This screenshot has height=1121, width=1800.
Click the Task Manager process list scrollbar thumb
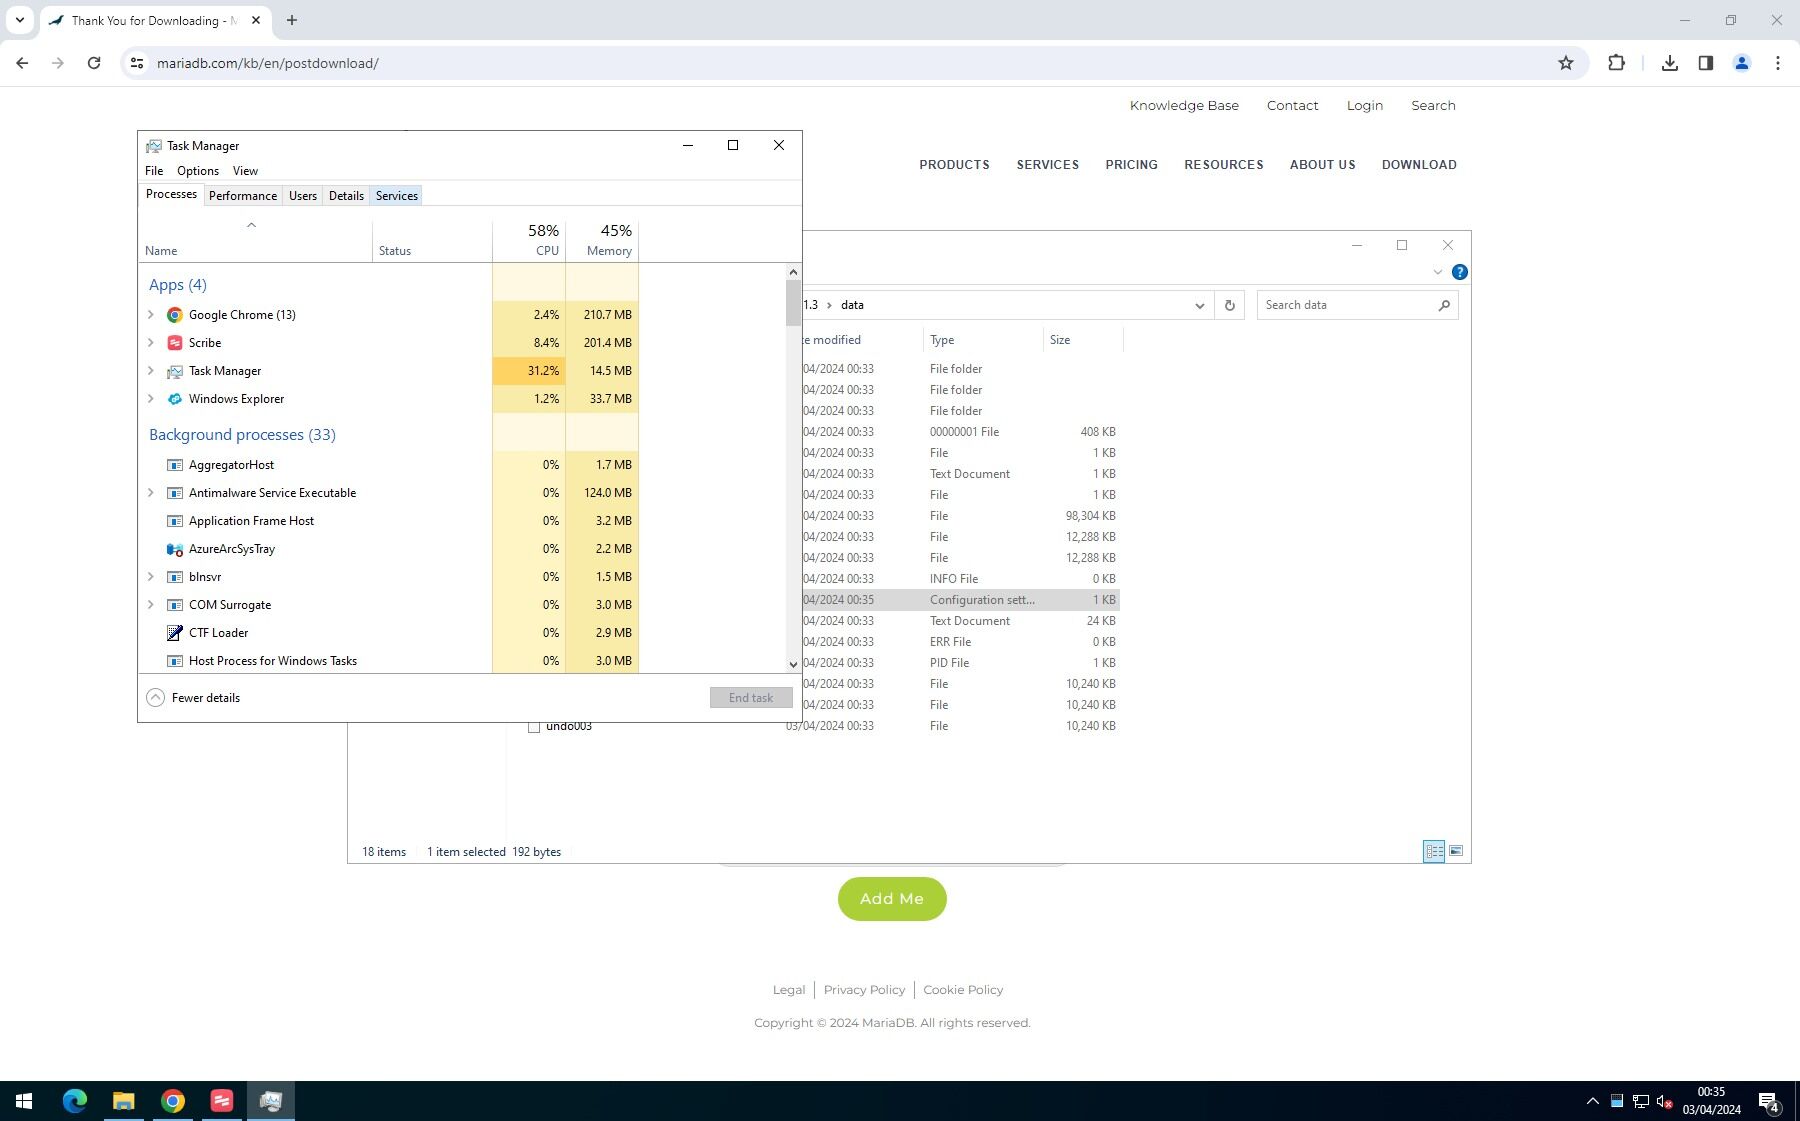click(794, 303)
